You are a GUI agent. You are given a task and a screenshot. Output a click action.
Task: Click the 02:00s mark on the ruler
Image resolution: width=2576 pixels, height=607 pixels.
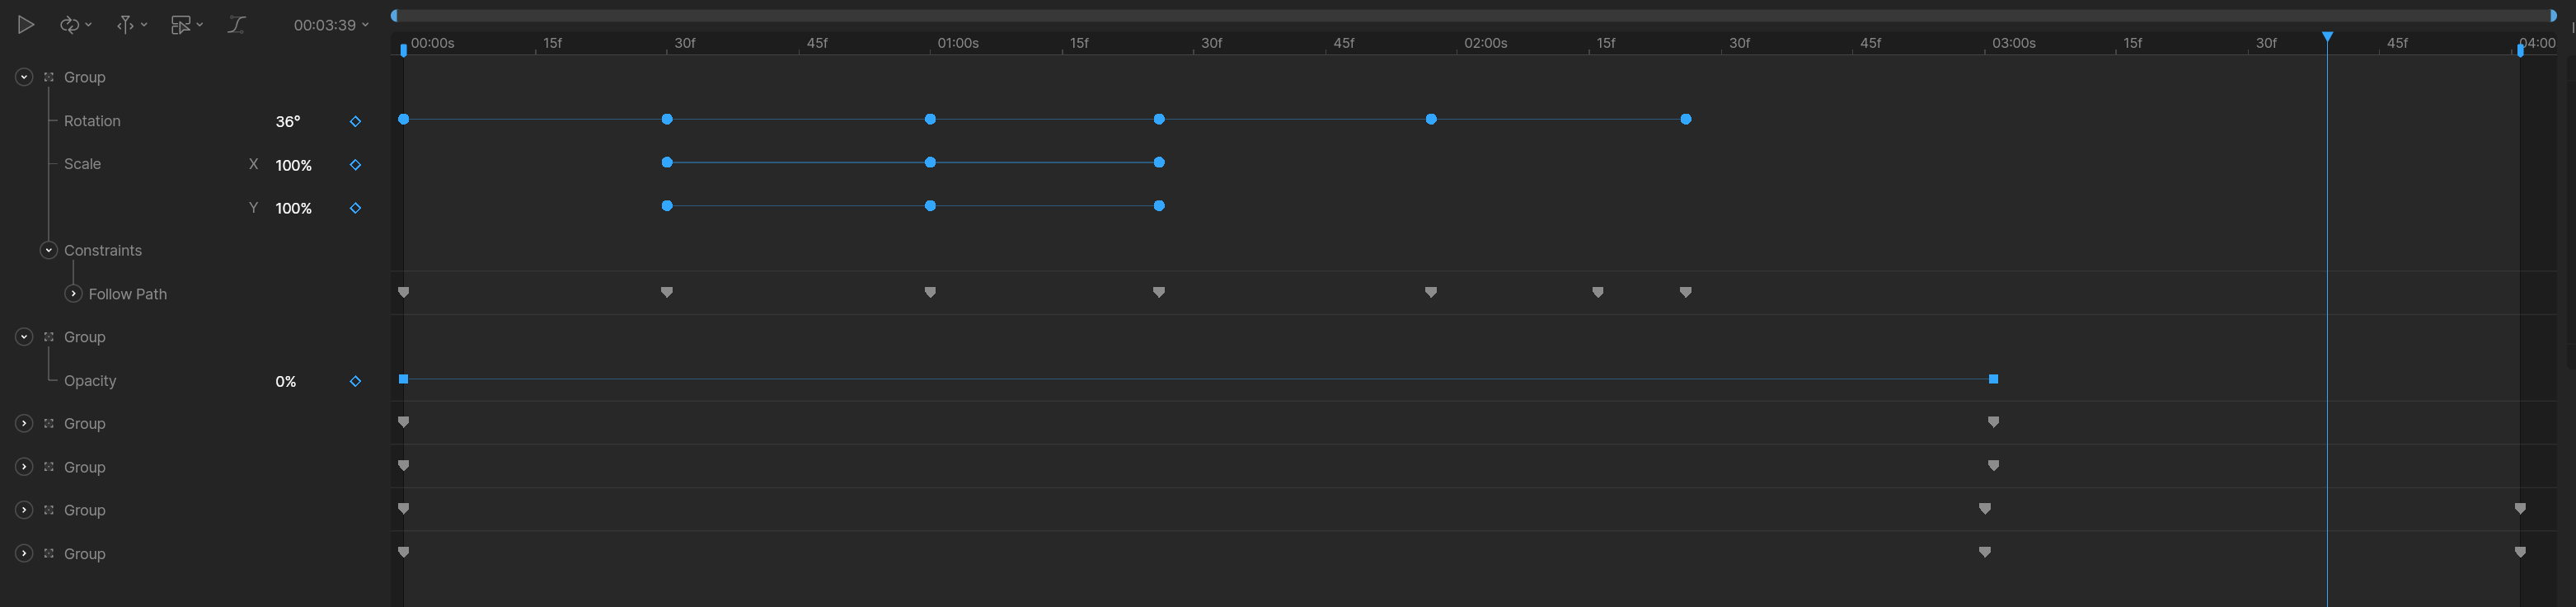[x=1485, y=43]
